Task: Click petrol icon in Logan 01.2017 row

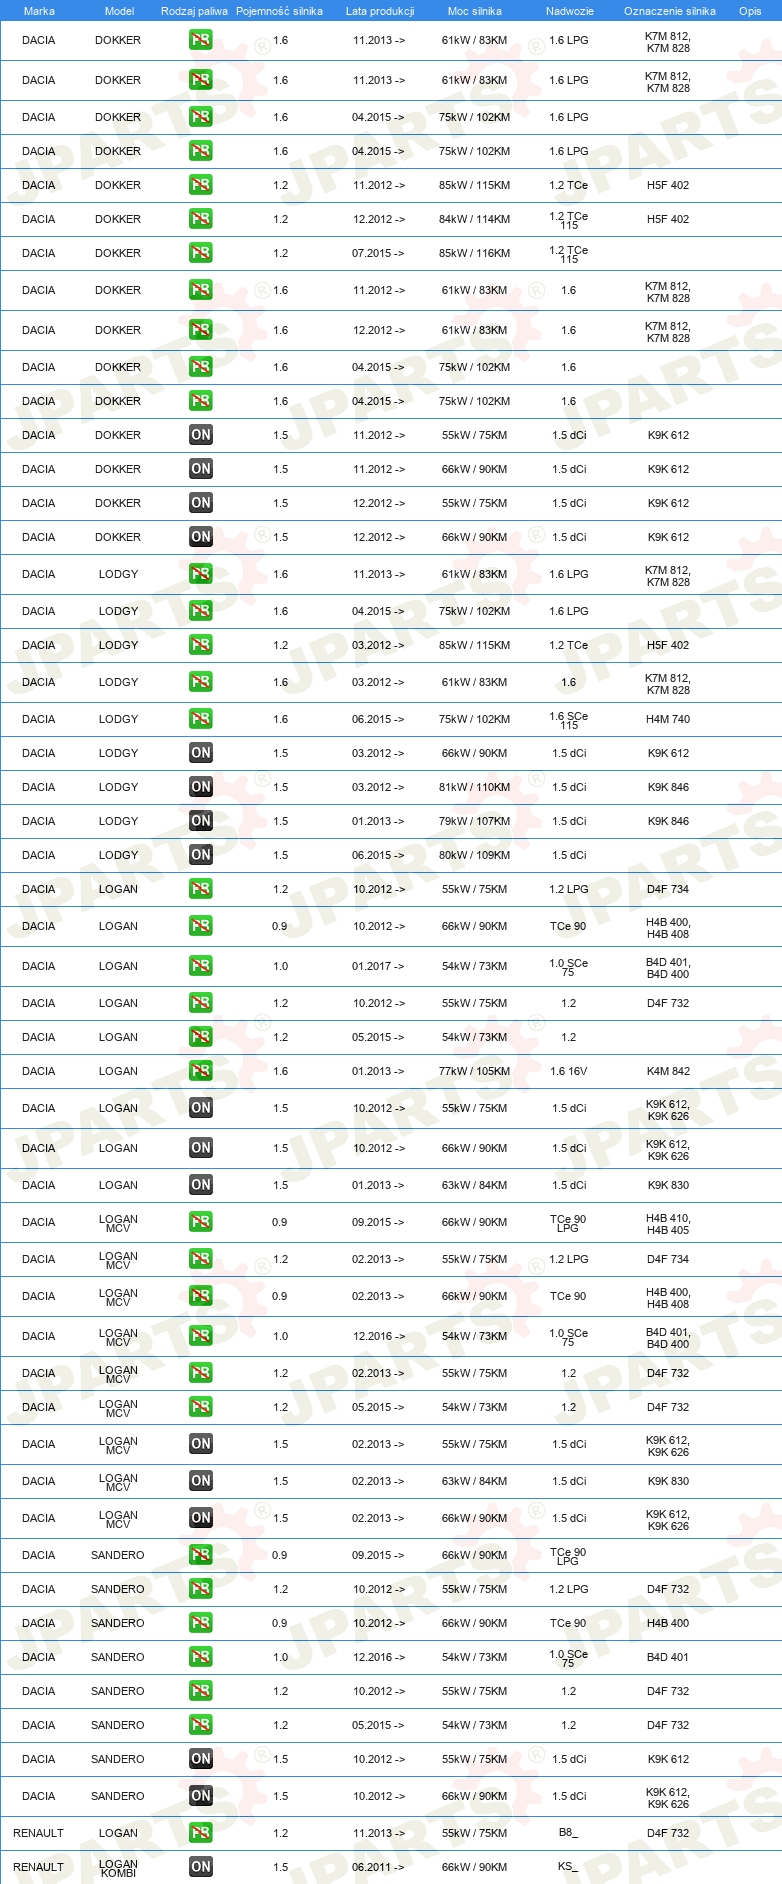Action: 201,966
